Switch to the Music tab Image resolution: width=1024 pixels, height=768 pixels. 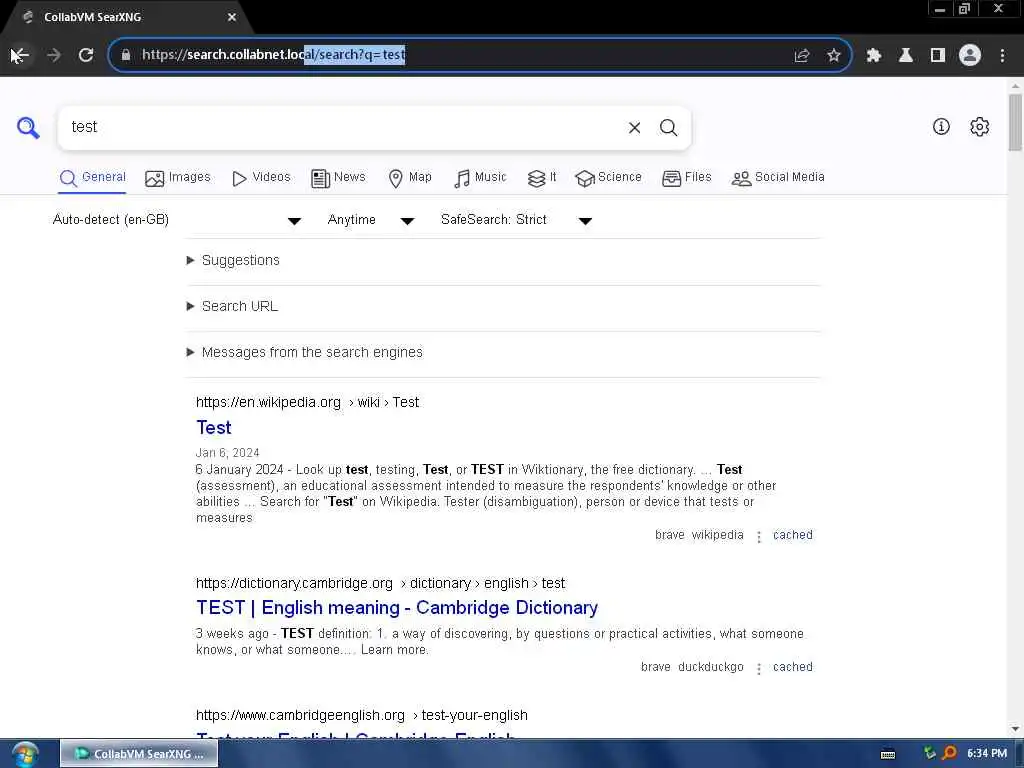(480, 178)
